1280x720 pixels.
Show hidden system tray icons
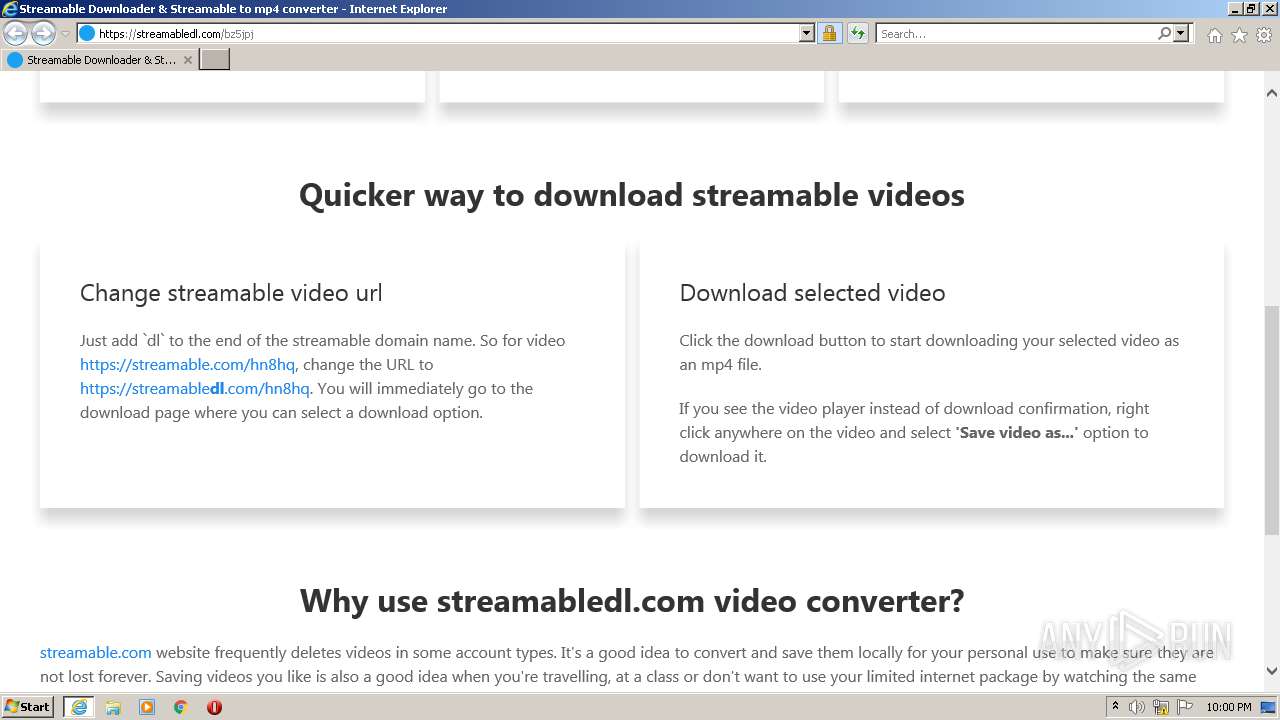pyautogui.click(x=1115, y=707)
